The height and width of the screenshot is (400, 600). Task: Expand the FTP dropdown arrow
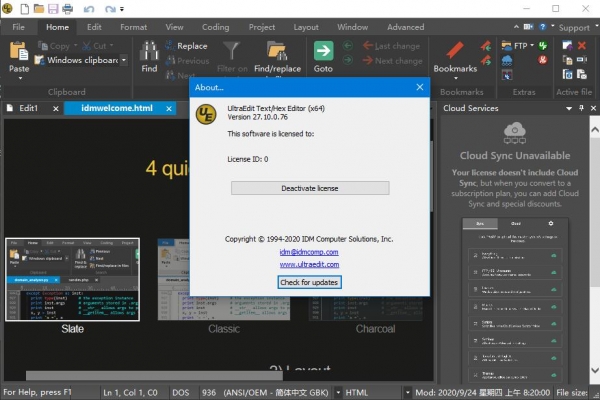[532, 46]
